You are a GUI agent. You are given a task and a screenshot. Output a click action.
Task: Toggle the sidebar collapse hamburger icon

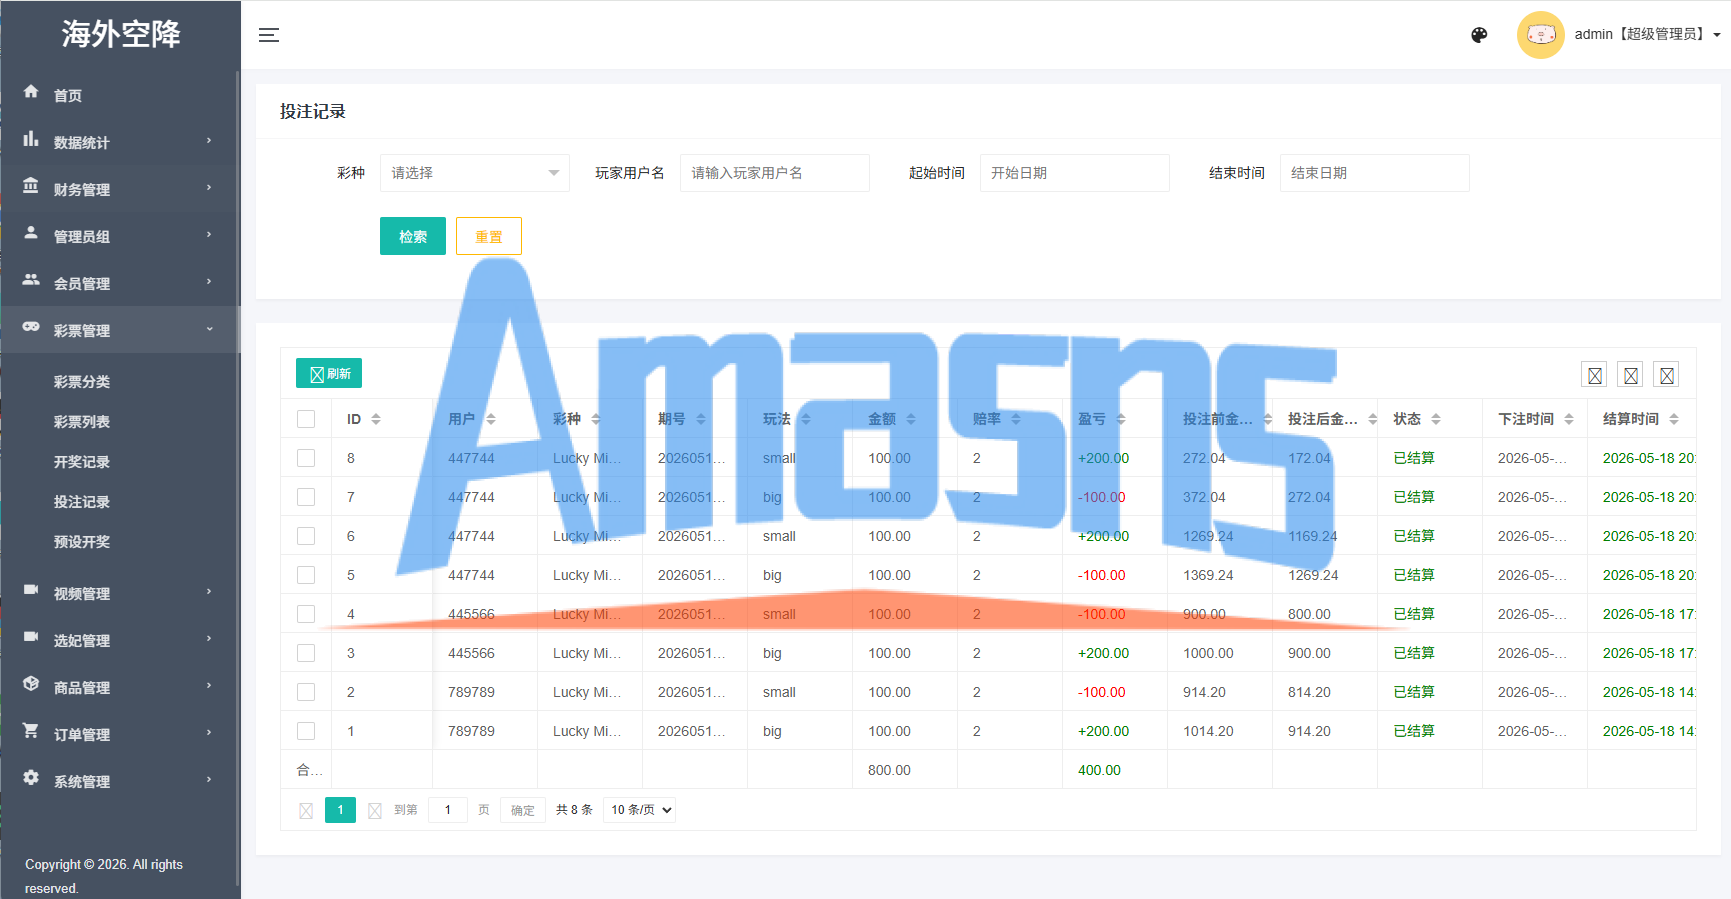pyautogui.click(x=269, y=35)
